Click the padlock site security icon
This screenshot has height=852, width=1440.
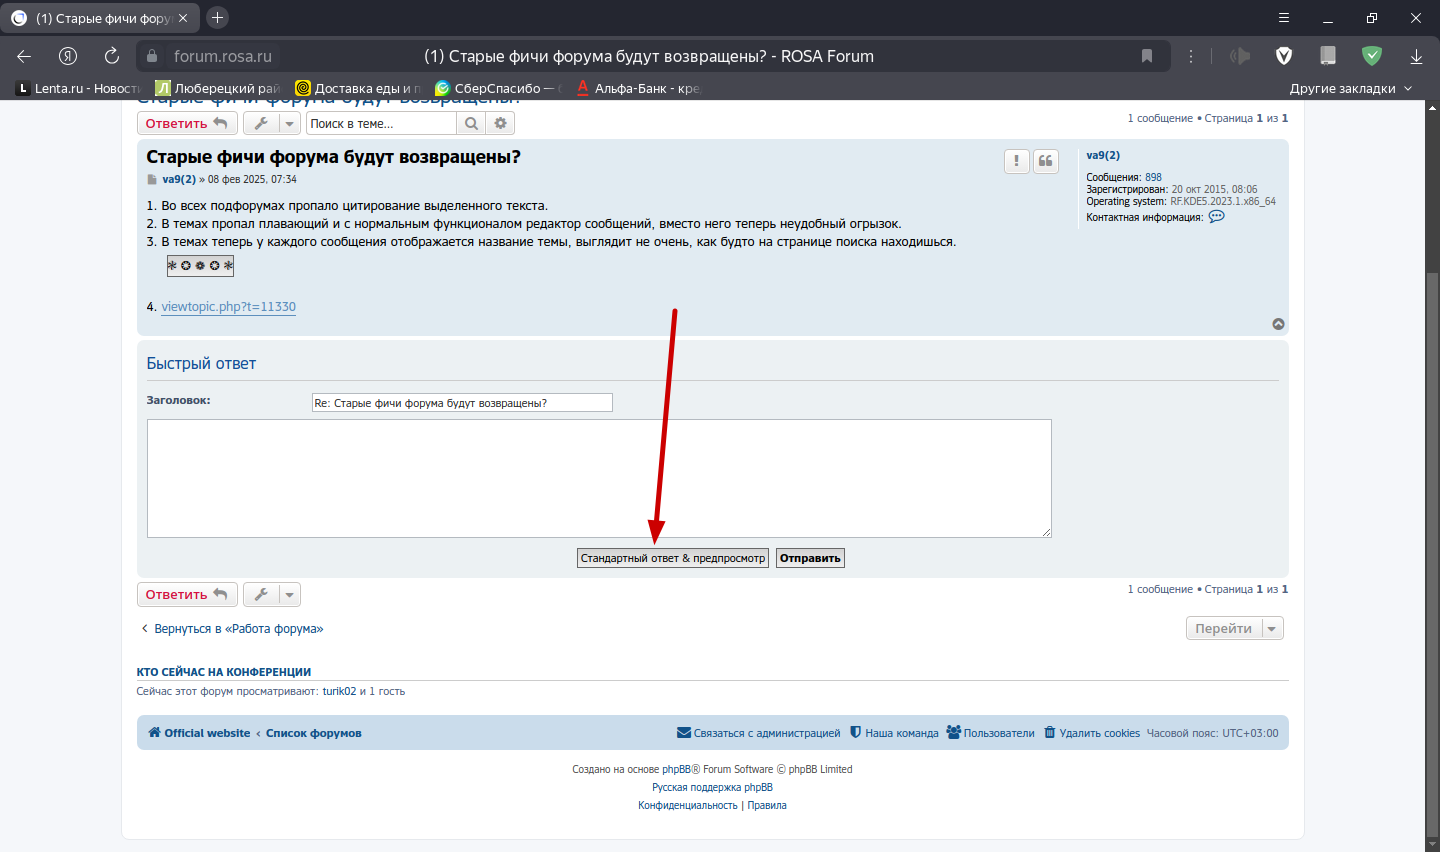(x=152, y=56)
